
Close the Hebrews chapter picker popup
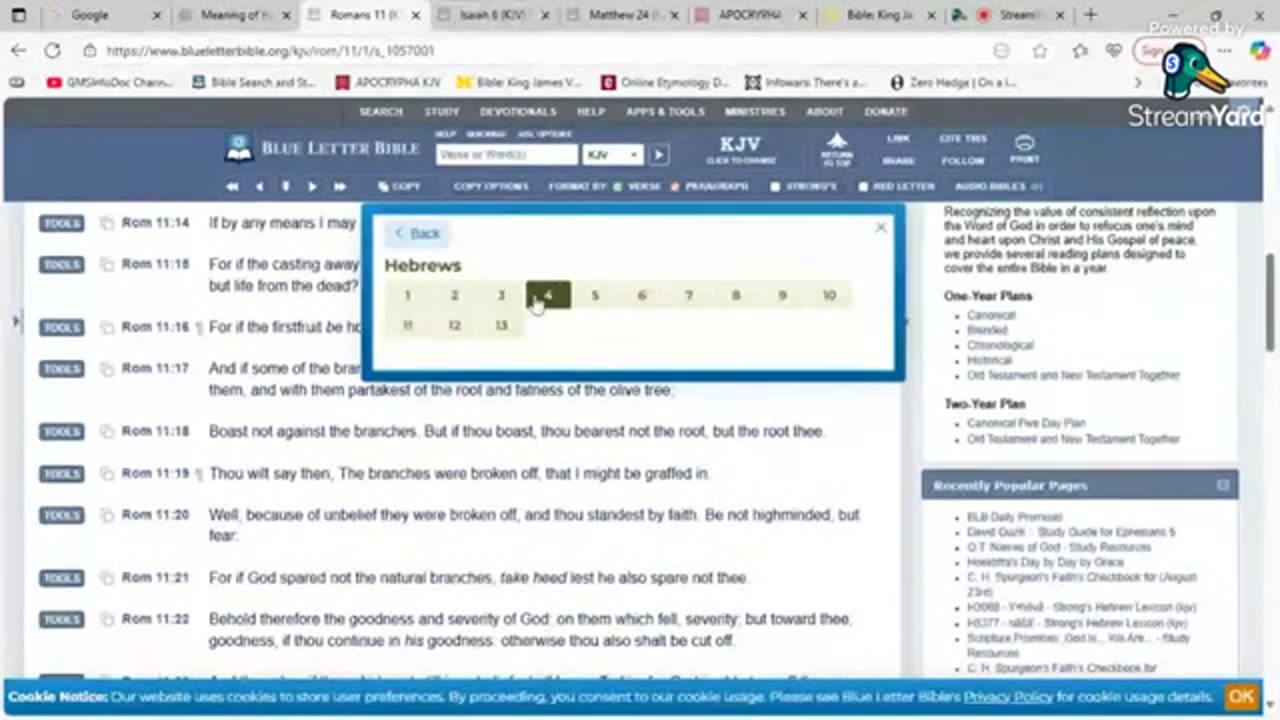pyautogui.click(x=880, y=228)
